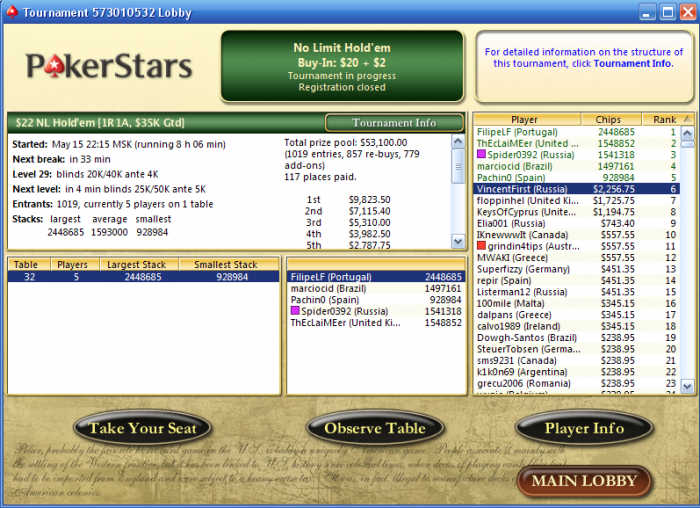Select FilipeLF (Portugal) in the ranking list
700x508 pixels.
click(x=577, y=132)
